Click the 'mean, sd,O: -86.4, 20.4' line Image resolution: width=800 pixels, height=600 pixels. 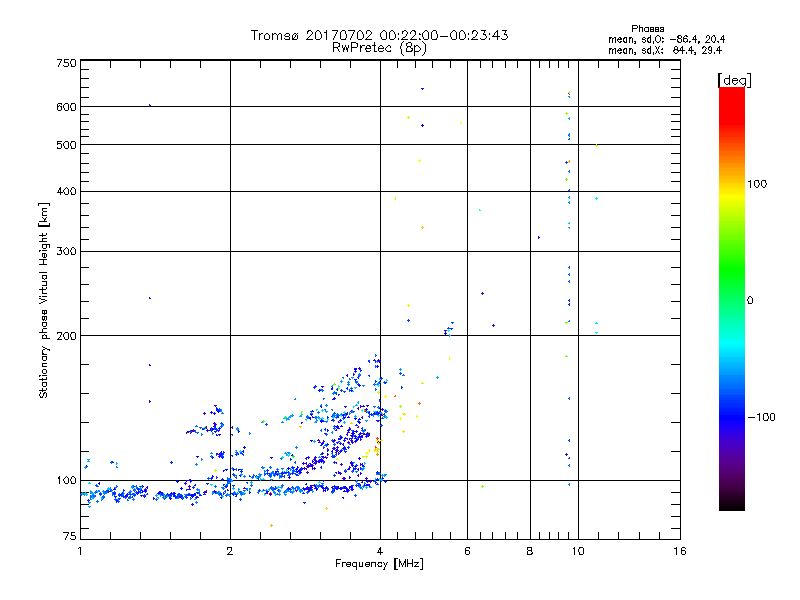coord(666,39)
